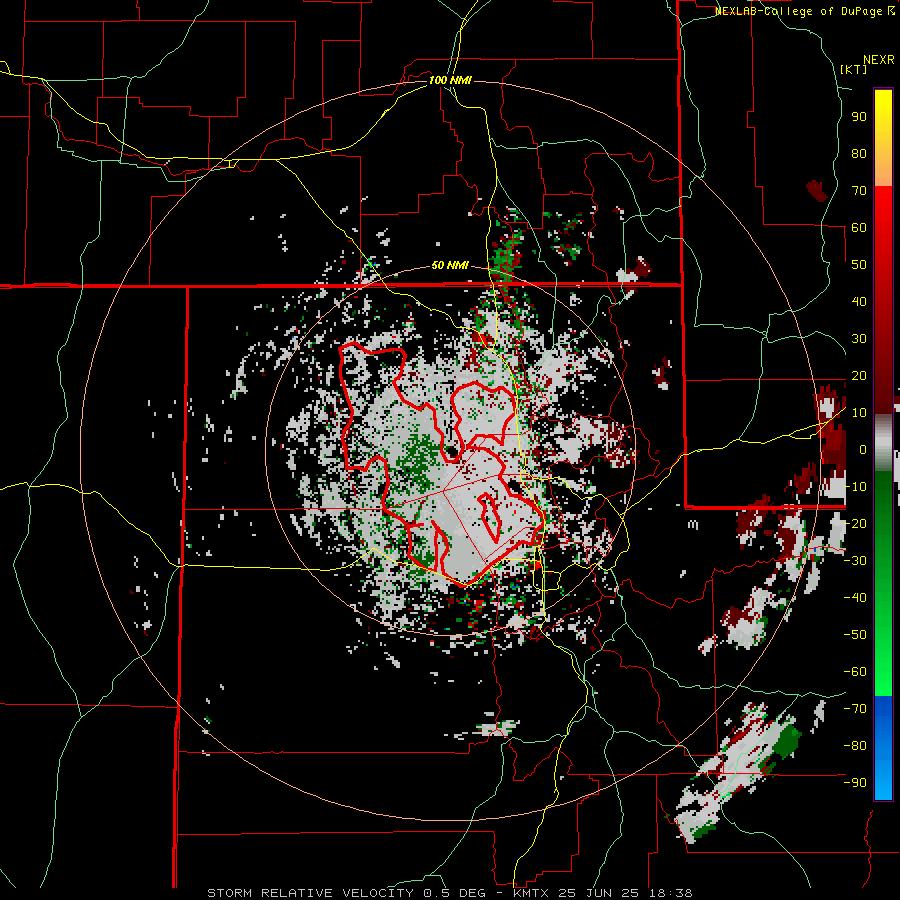Image resolution: width=900 pixels, height=900 pixels.
Task: Click the -60 value on the velocity scale
Action: tap(855, 672)
